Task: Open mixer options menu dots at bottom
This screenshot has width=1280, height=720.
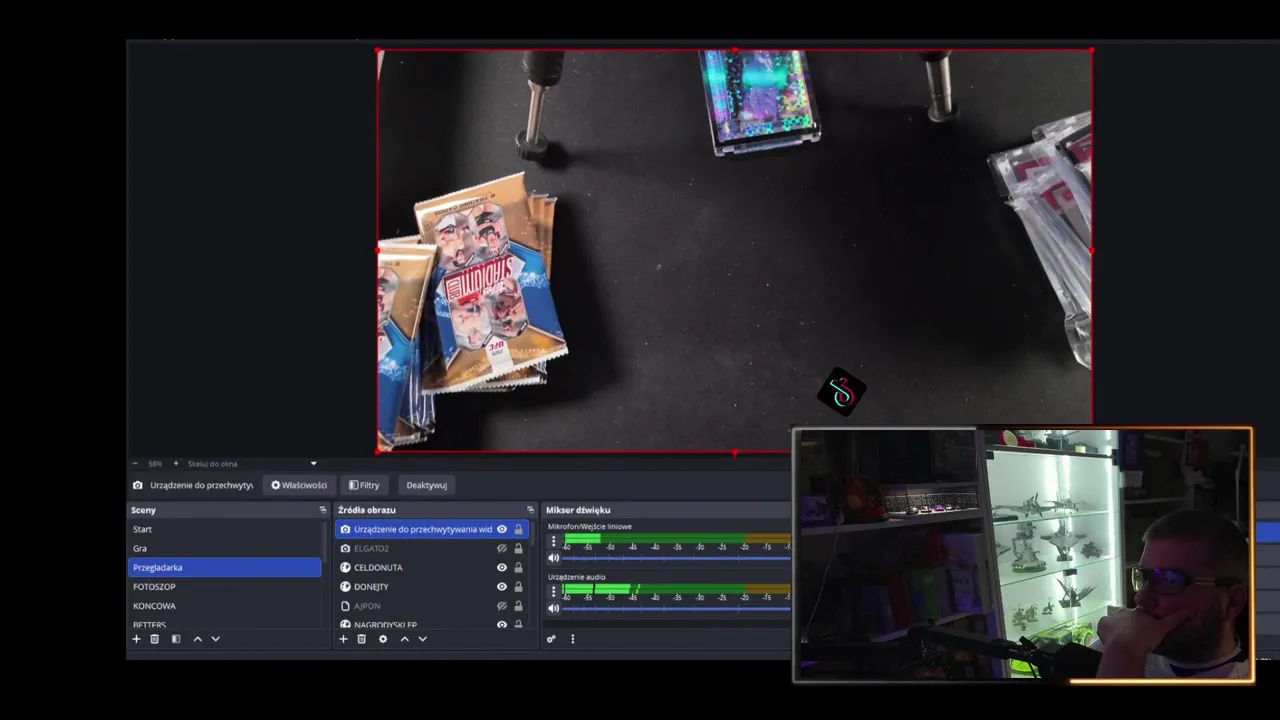Action: pyautogui.click(x=572, y=639)
